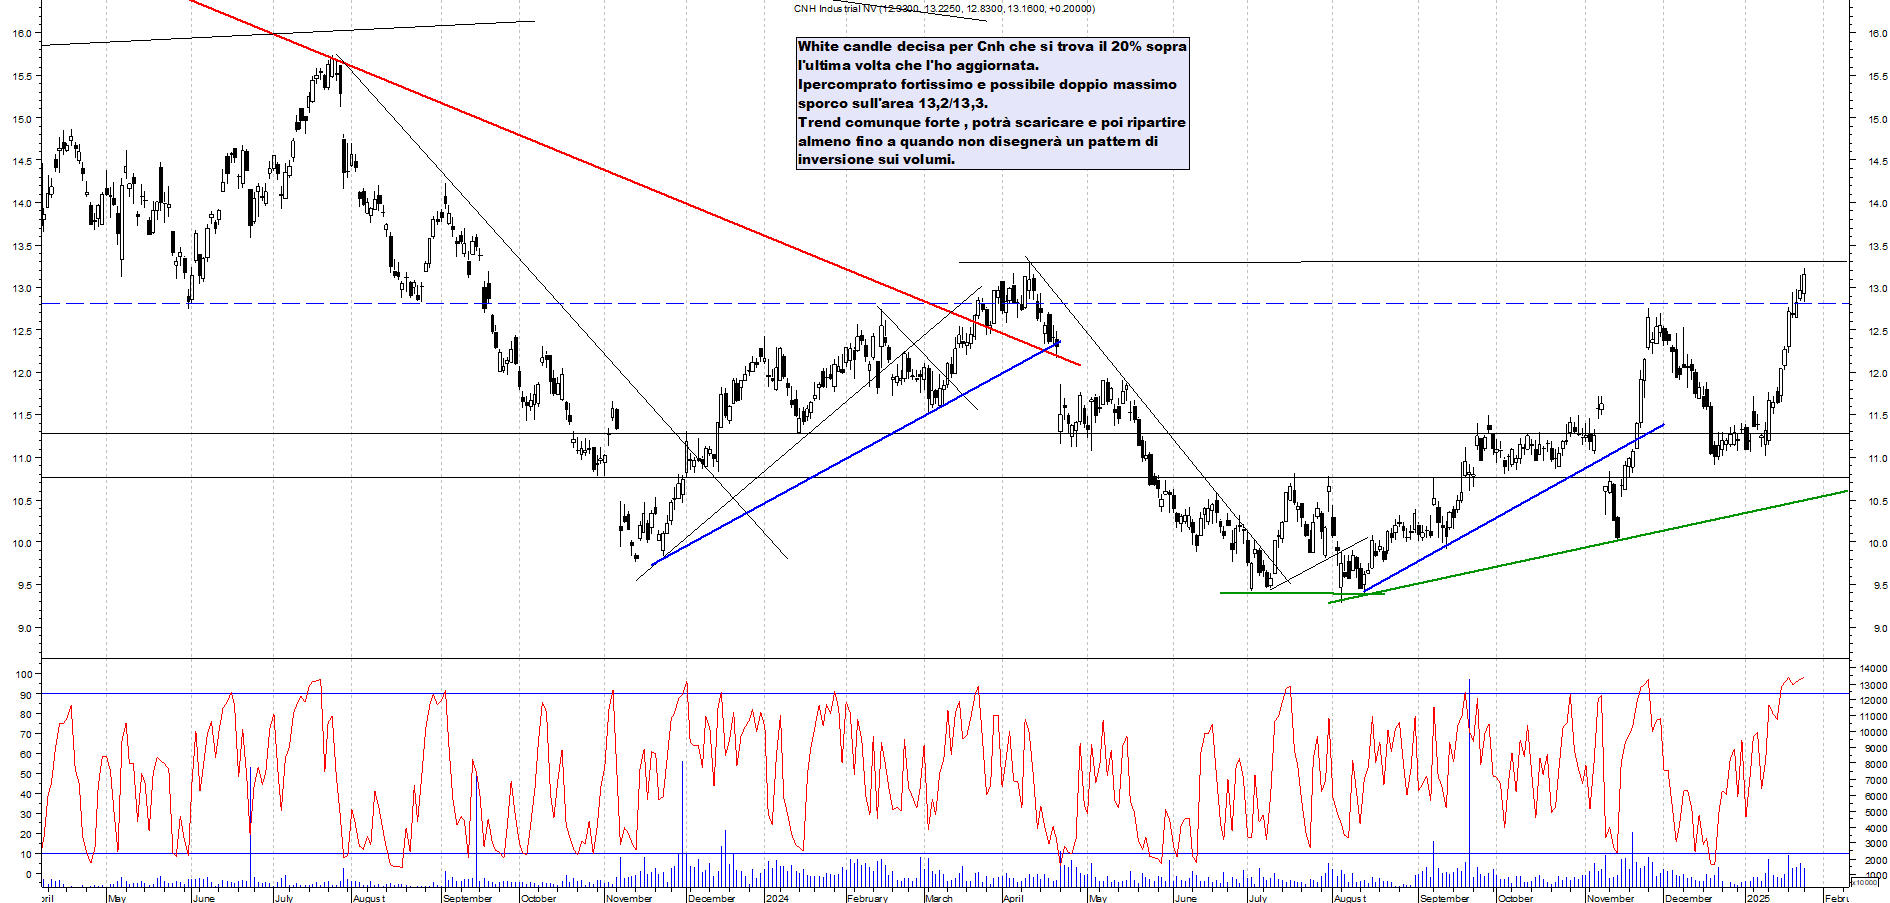Screen dimensions: 1890x903
Task: Click the text 'sporco sull'area 13,2/13,3.'
Action: coord(892,103)
